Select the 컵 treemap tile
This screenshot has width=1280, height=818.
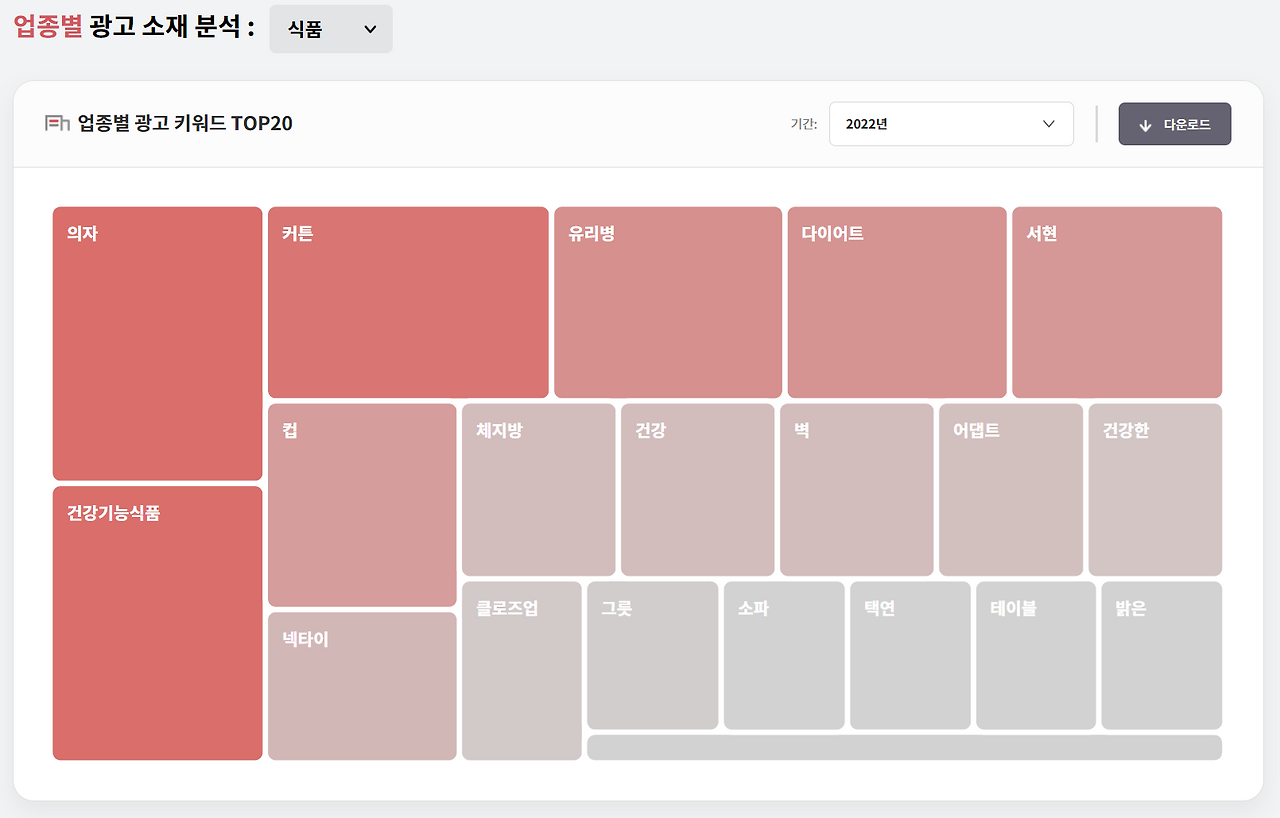pos(362,505)
